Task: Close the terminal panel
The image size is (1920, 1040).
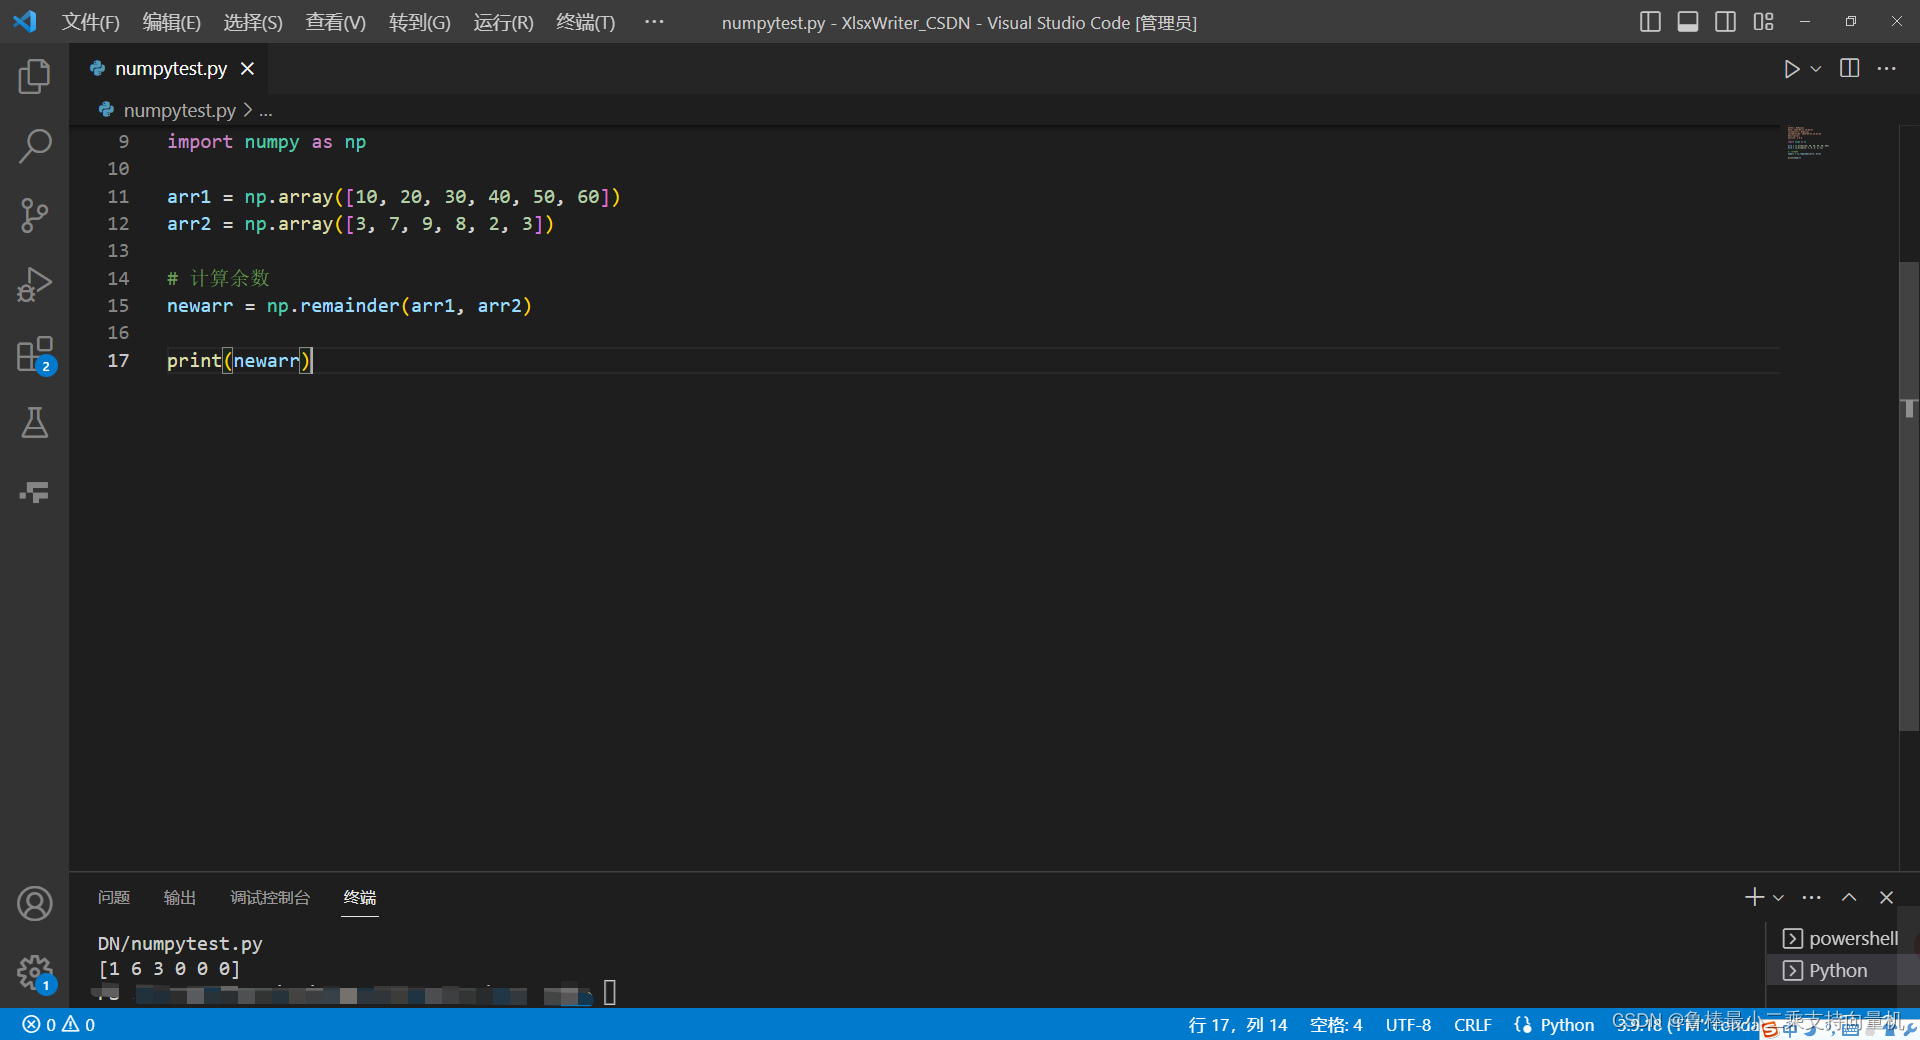Action: 1887,897
